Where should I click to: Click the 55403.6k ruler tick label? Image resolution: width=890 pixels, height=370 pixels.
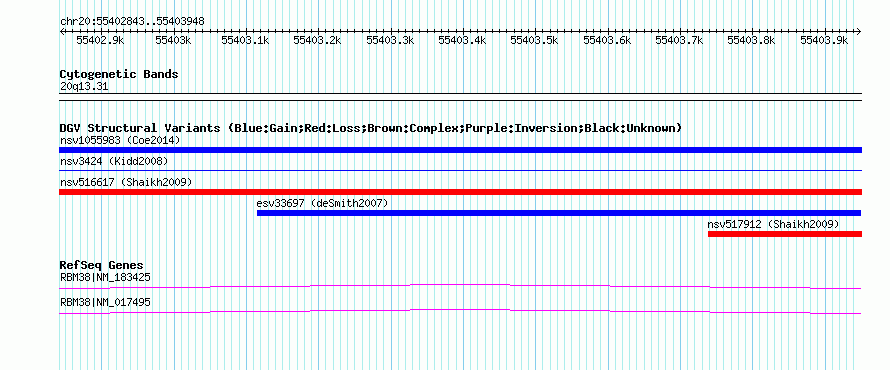click(607, 40)
